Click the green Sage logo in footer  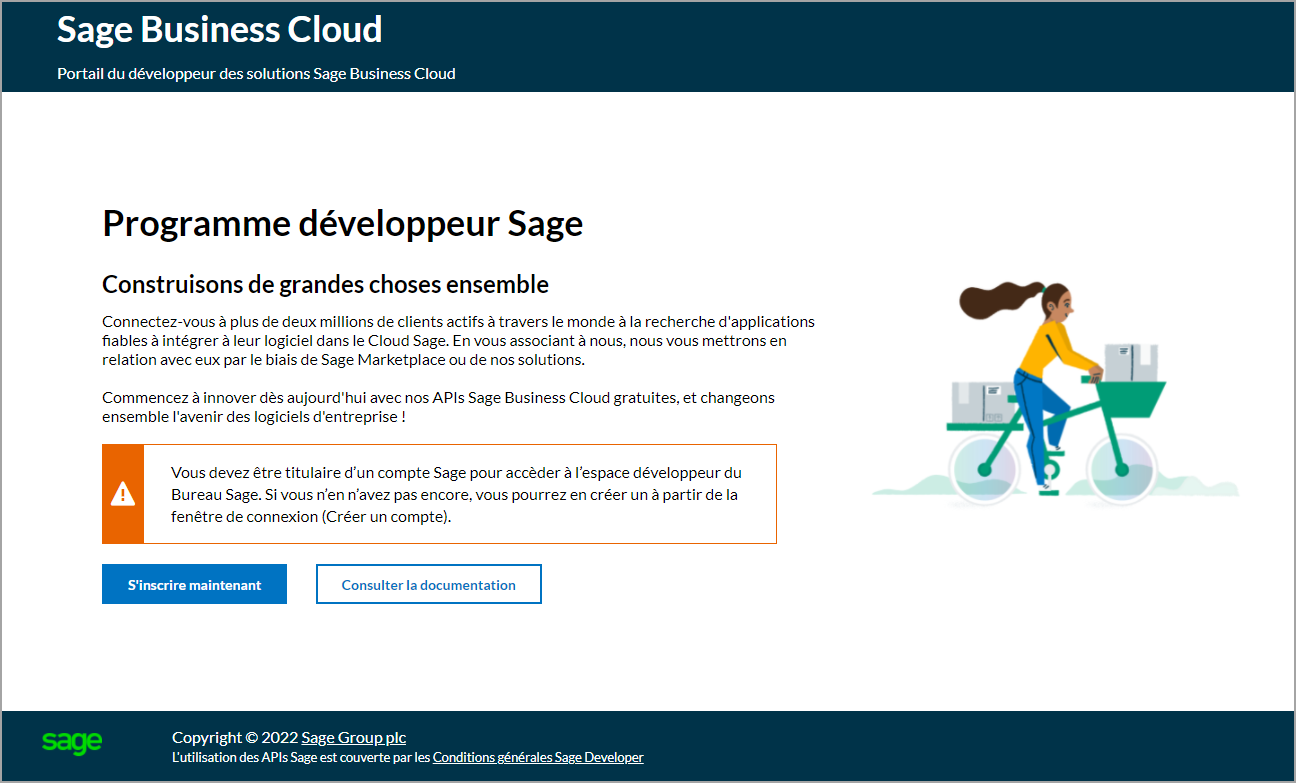tap(72, 742)
